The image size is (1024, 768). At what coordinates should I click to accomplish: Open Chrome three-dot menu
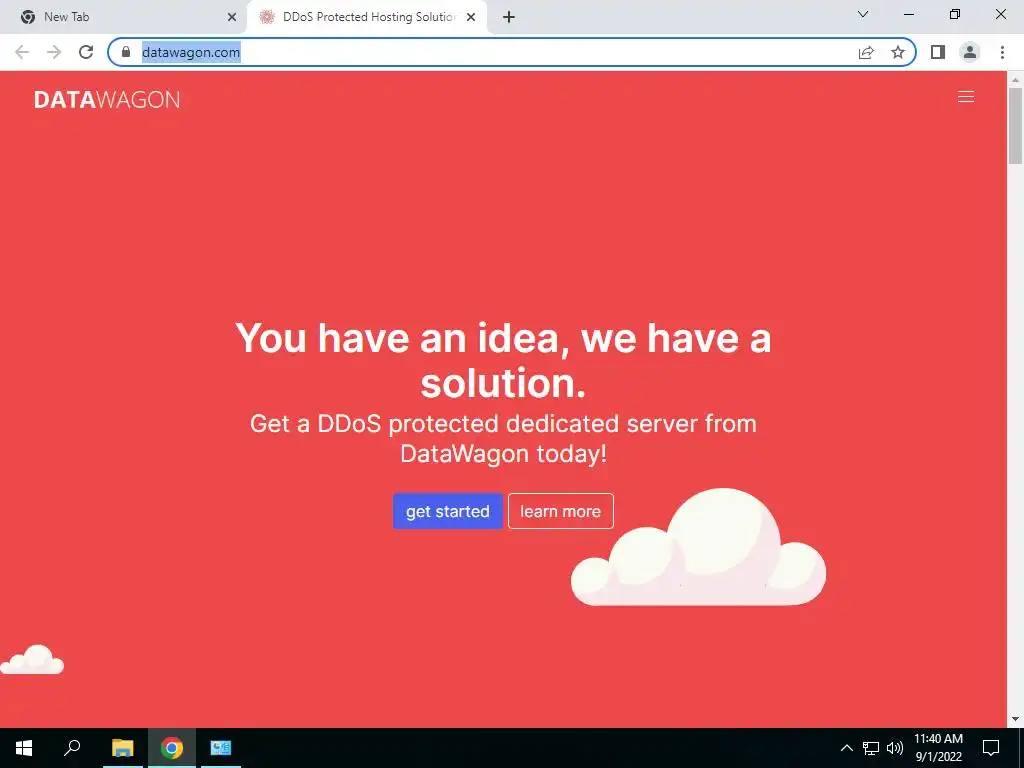coord(1002,52)
